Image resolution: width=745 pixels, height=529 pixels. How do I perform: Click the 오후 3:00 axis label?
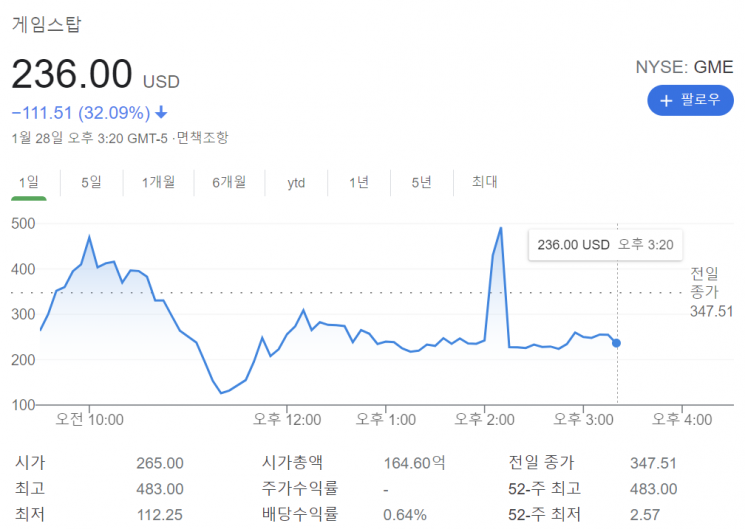click(x=583, y=420)
